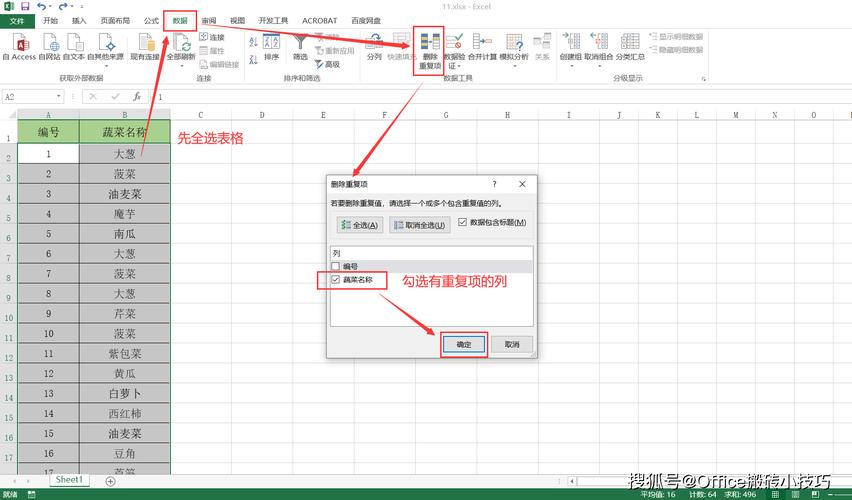Click the 确定 button in dialog
The image size is (852, 500).
463,345
